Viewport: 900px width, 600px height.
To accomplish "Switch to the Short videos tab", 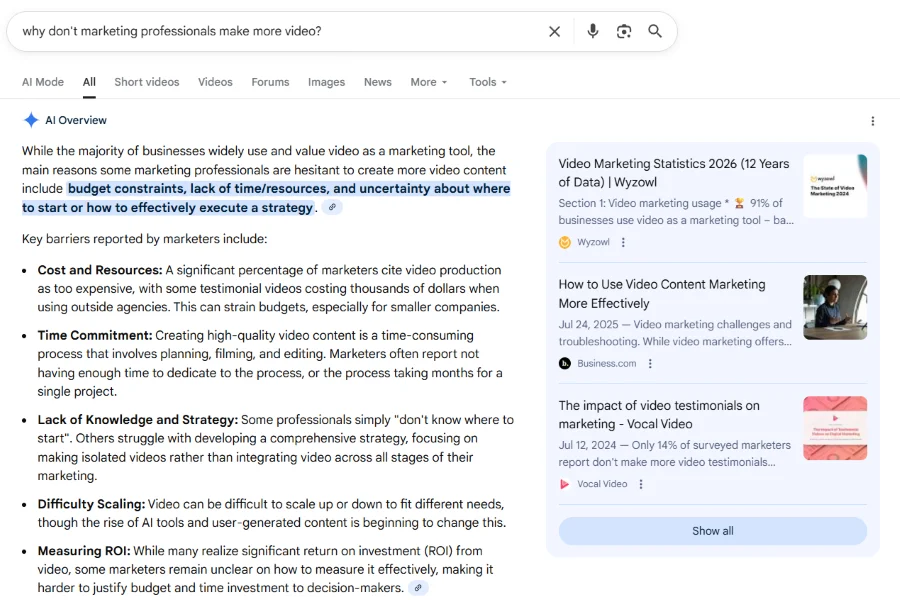I will pos(146,81).
